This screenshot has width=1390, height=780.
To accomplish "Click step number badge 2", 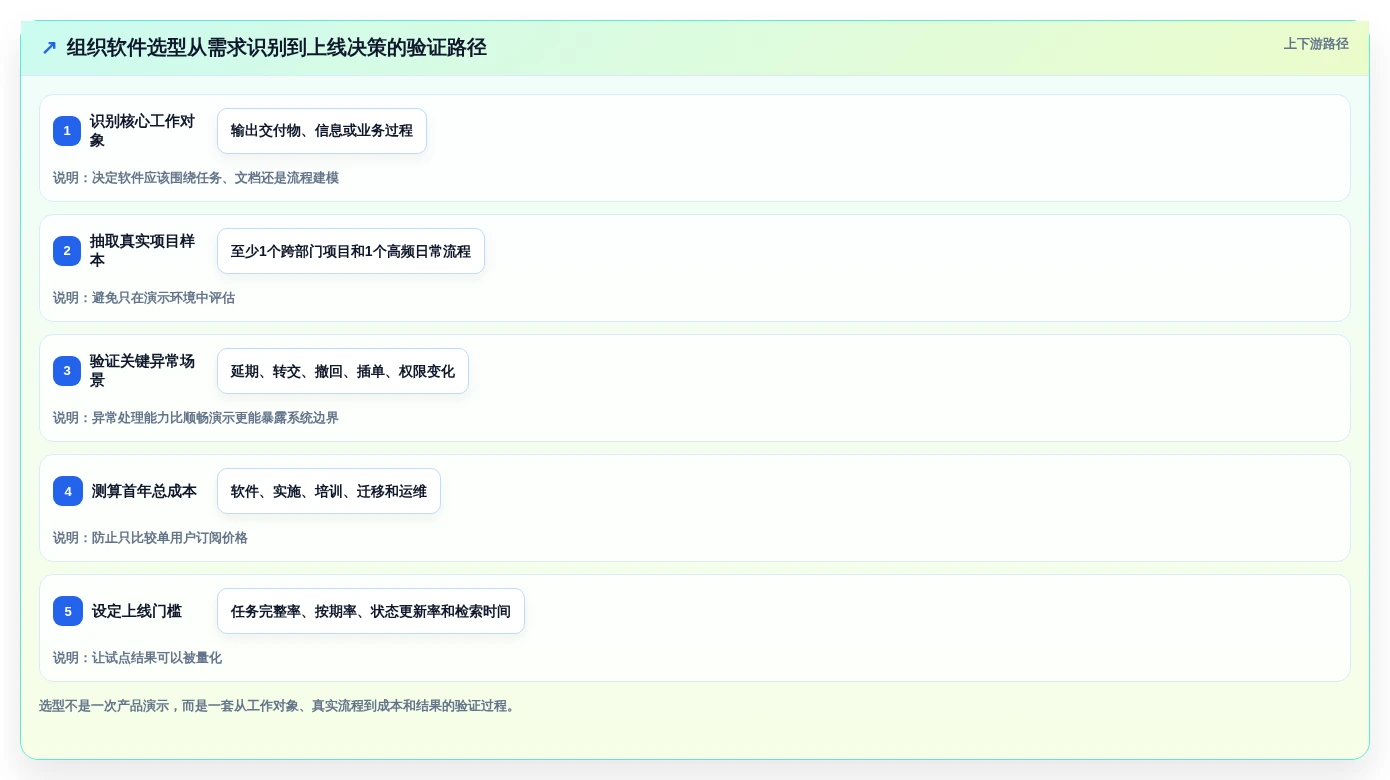I will point(67,251).
